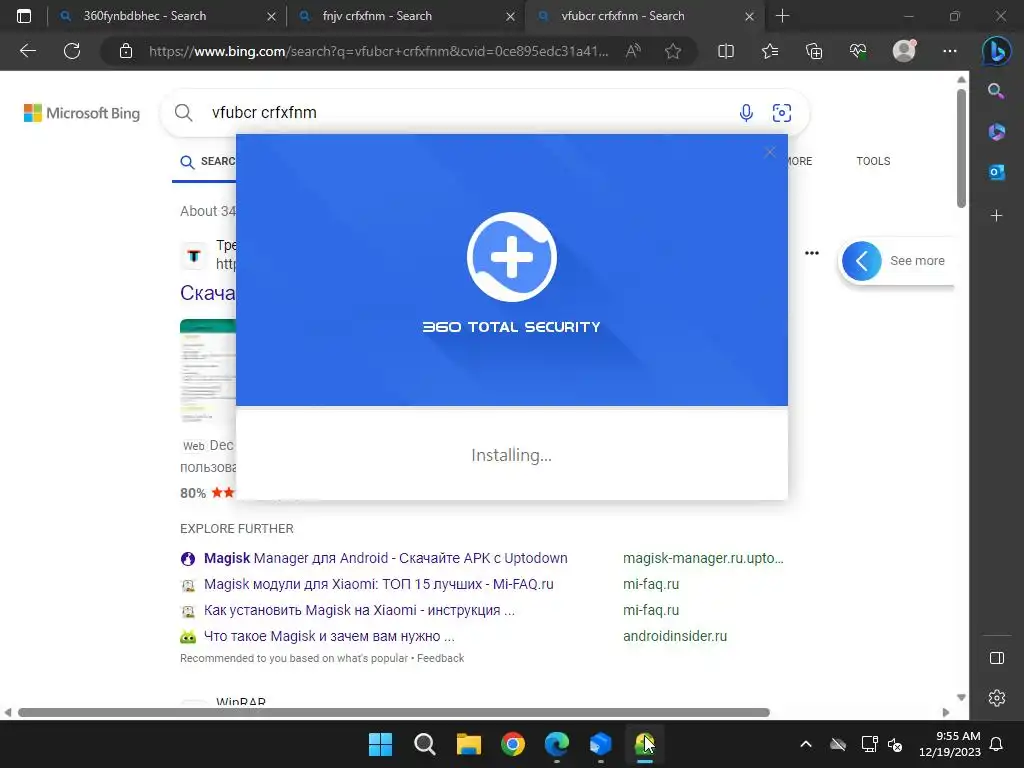The height and width of the screenshot is (768, 1024).
Task: Open Как установить Magisk на Xiaomi link
Action: pyautogui.click(x=359, y=610)
